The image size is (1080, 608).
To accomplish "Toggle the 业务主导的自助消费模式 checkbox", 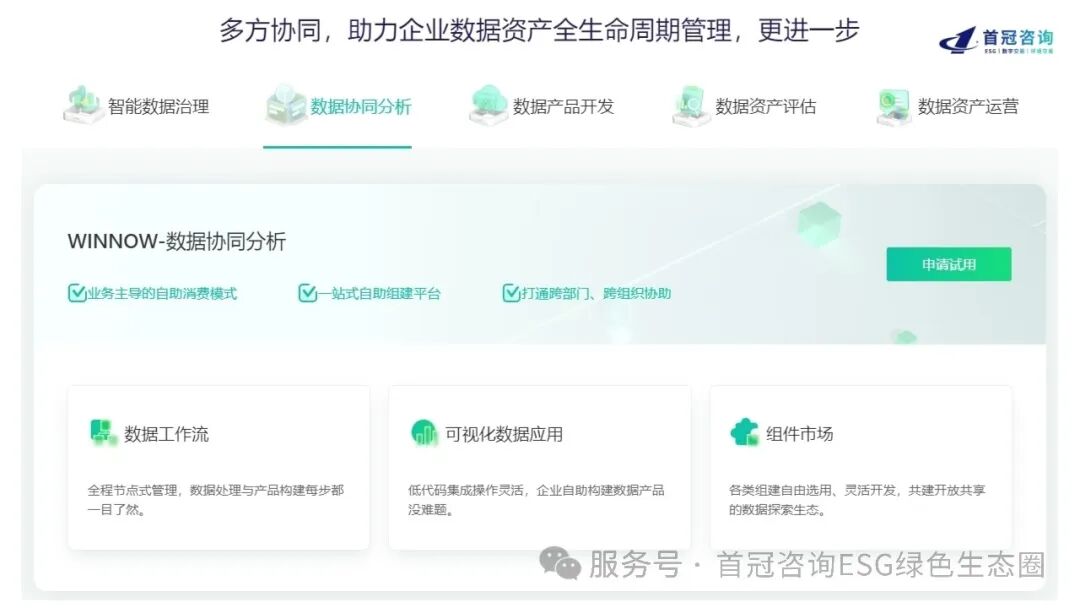I will [x=76, y=293].
